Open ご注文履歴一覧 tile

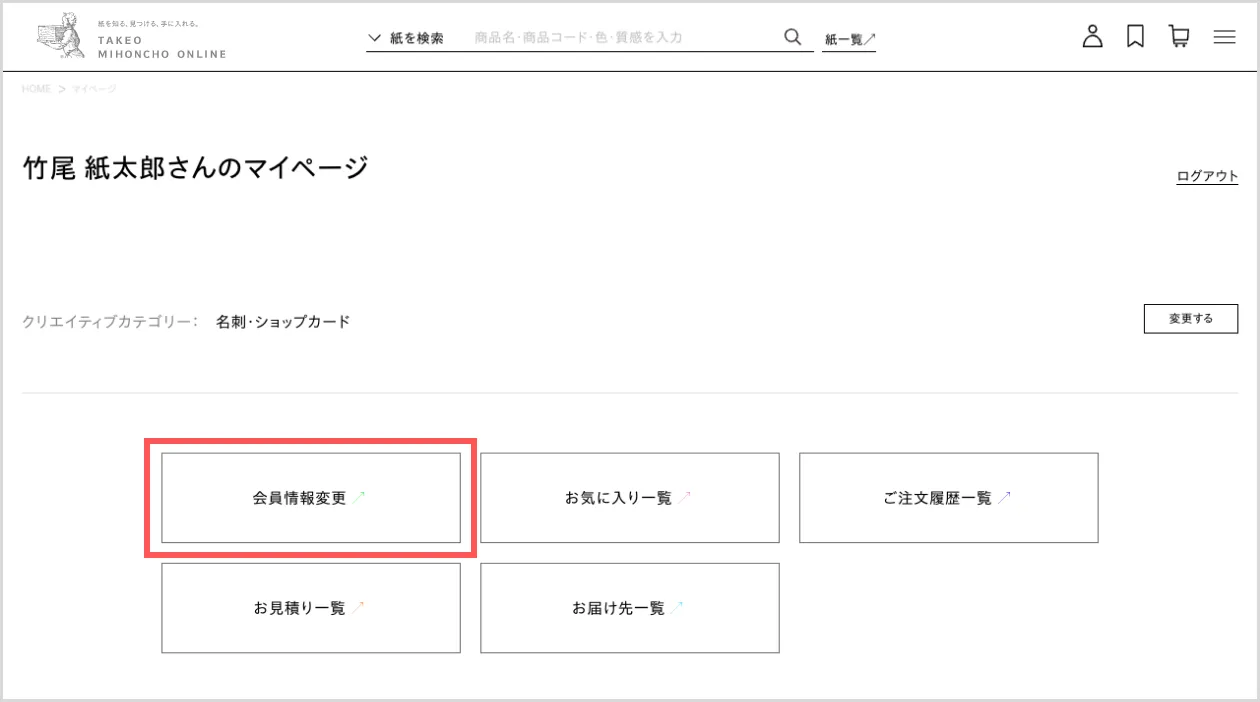coord(948,498)
